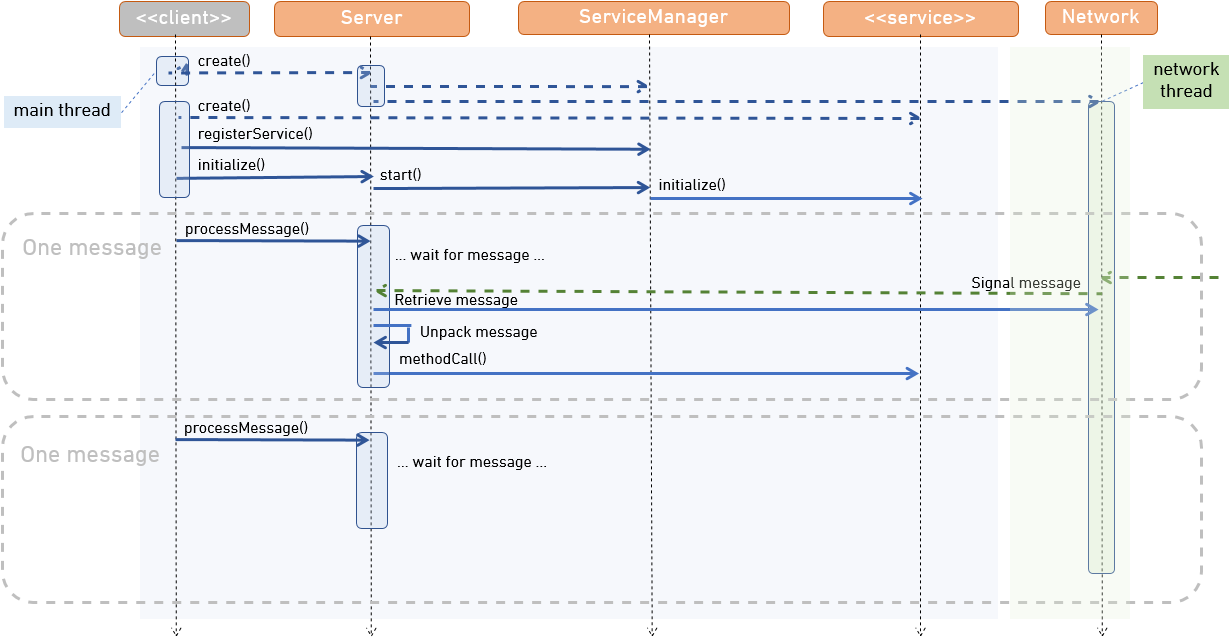Select the registerService() message arrow
This screenshot has width=1230, height=644.
pos(420,148)
